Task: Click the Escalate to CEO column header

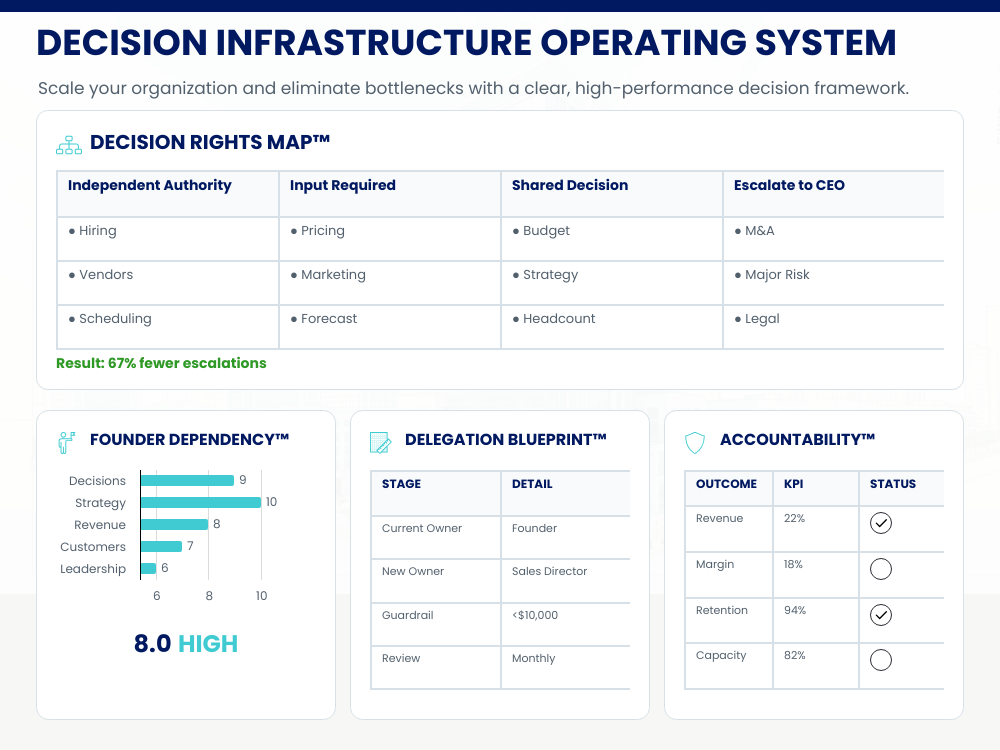Action: [x=834, y=194]
